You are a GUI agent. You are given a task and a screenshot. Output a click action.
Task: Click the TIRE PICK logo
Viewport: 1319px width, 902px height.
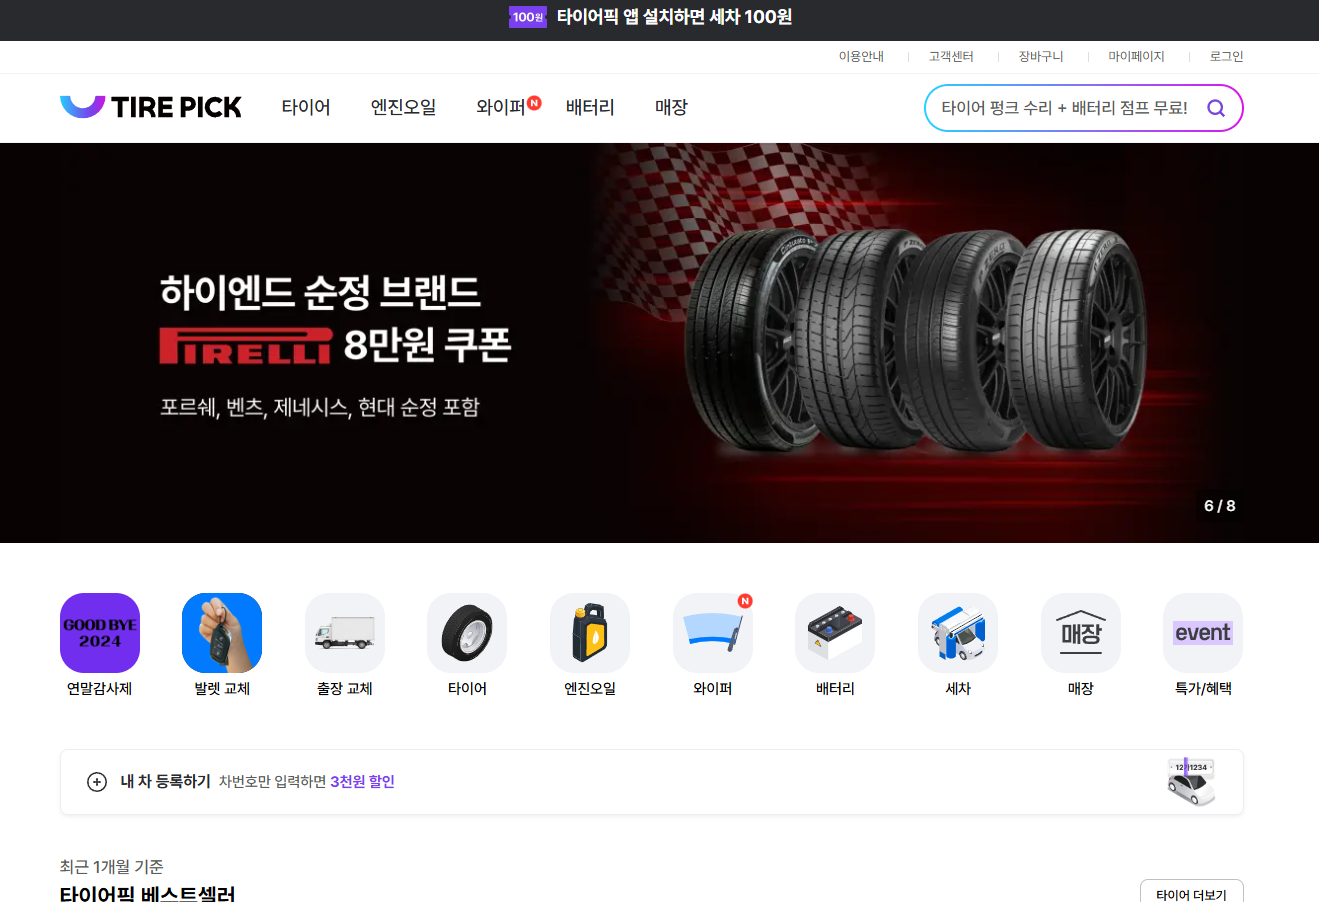(151, 107)
